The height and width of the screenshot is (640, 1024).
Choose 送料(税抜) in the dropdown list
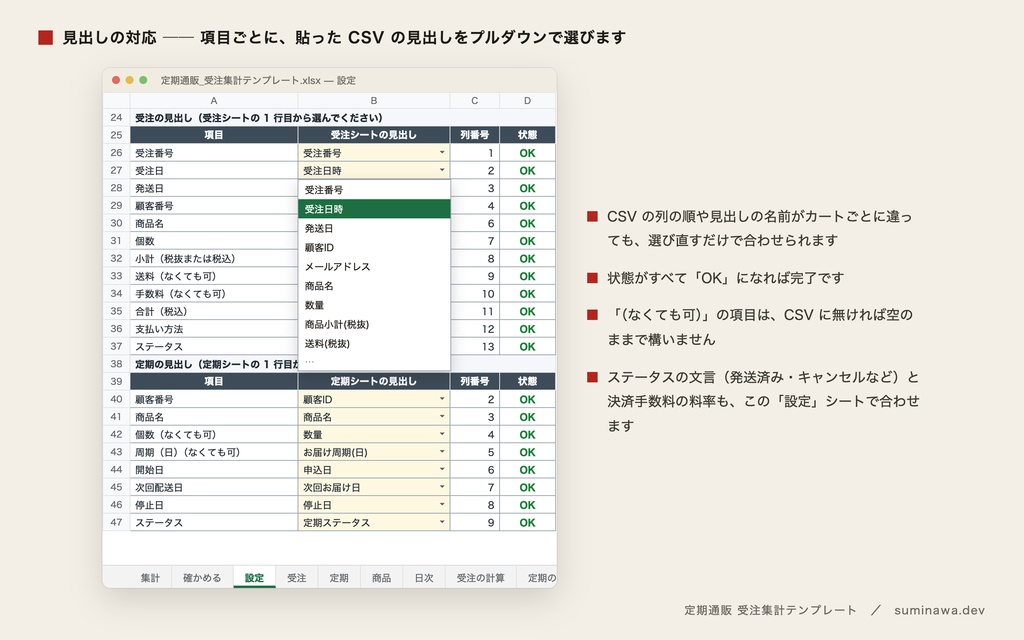coord(374,344)
